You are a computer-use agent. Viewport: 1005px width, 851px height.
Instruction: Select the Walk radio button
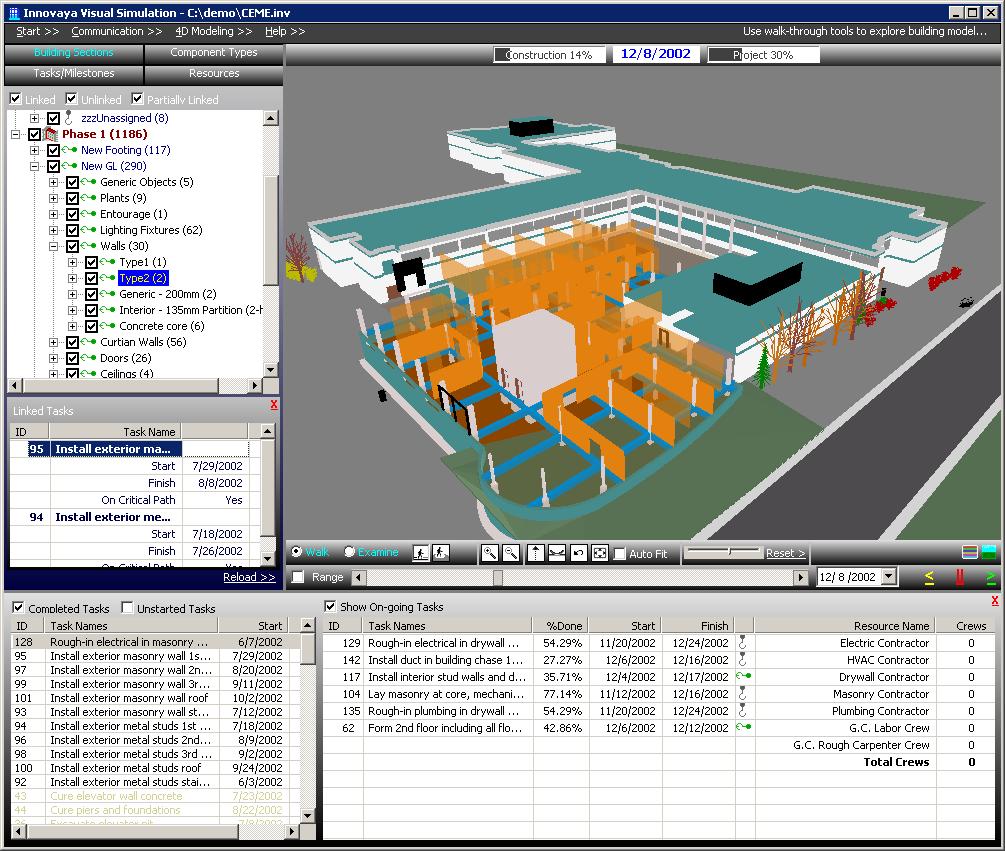[297, 552]
